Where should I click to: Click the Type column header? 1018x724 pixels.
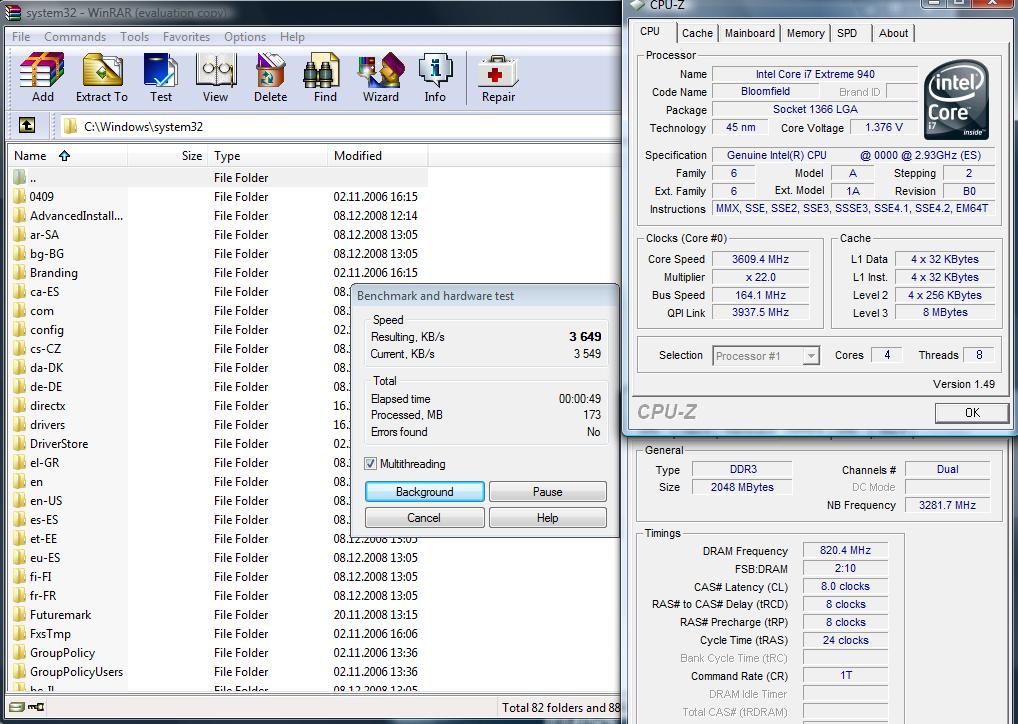point(267,156)
